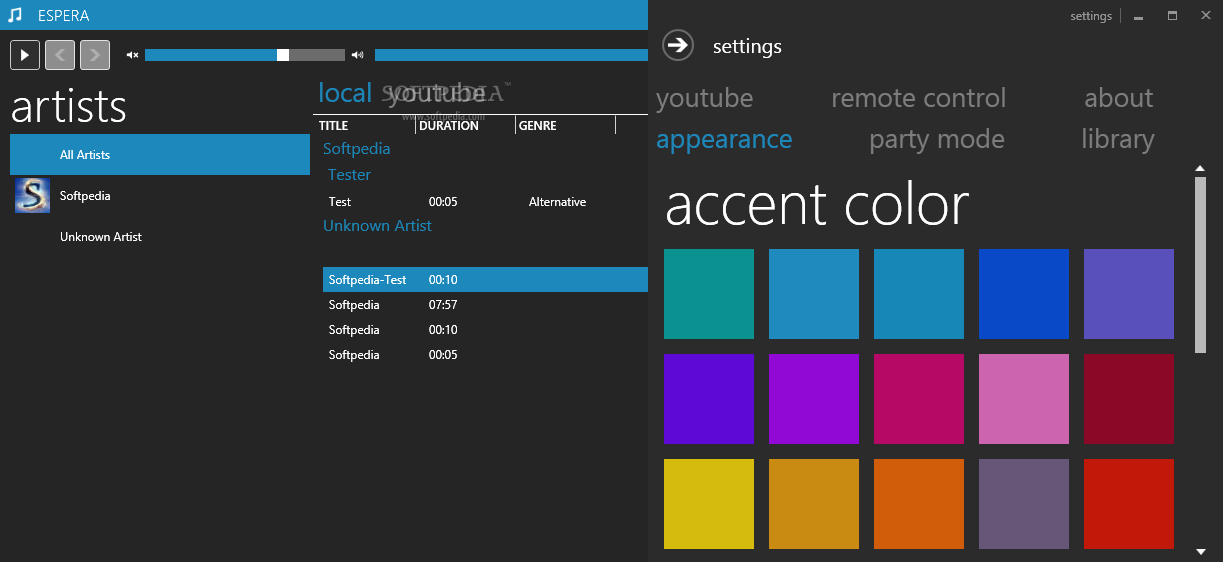Choose the teal accent color swatch

[x=709, y=294]
